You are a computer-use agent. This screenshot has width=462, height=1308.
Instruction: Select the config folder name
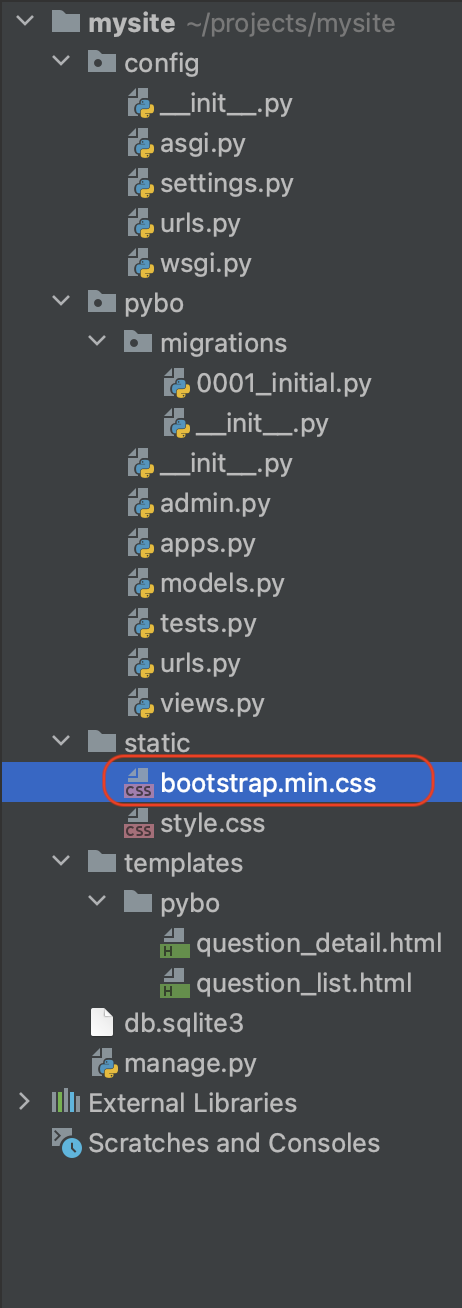[162, 63]
